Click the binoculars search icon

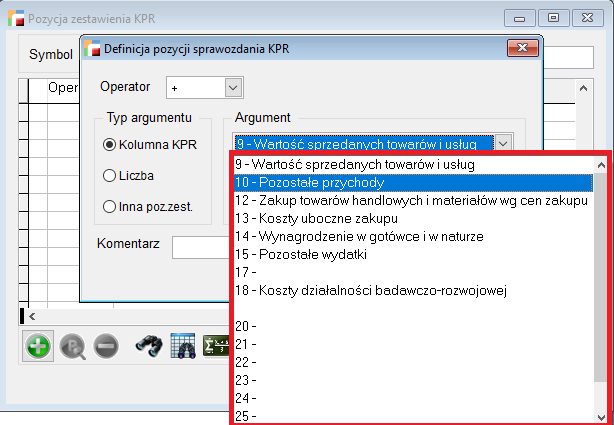pyautogui.click(x=149, y=346)
